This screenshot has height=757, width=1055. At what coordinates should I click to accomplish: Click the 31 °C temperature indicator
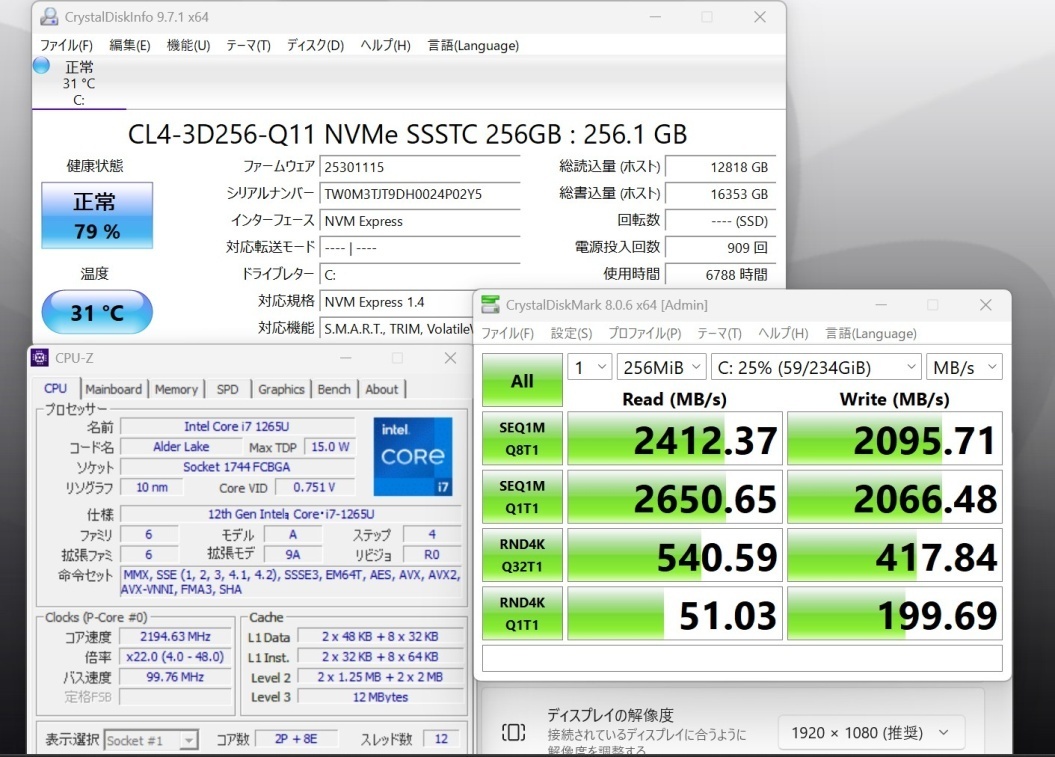point(96,312)
